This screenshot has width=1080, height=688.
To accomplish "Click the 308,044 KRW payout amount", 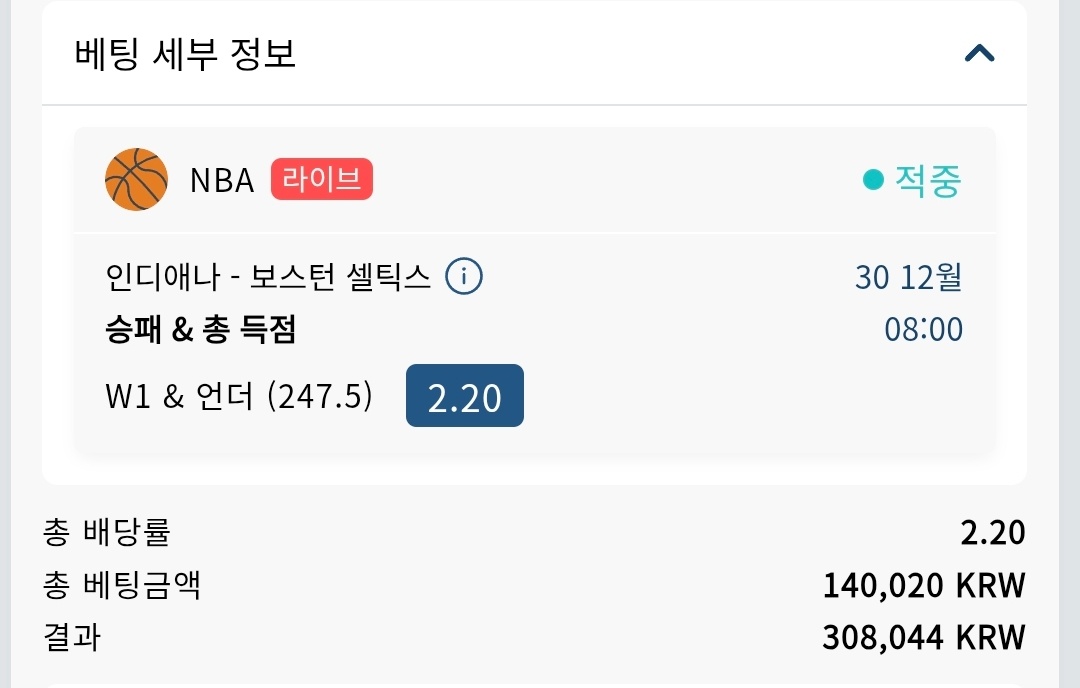I will [923, 637].
